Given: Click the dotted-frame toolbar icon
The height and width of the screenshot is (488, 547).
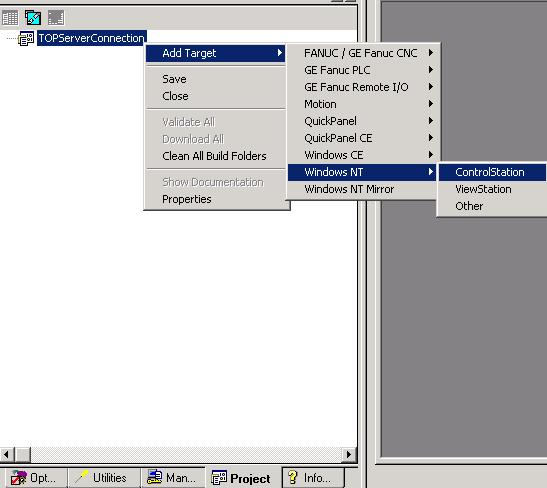Looking at the screenshot, I should click(56, 18).
